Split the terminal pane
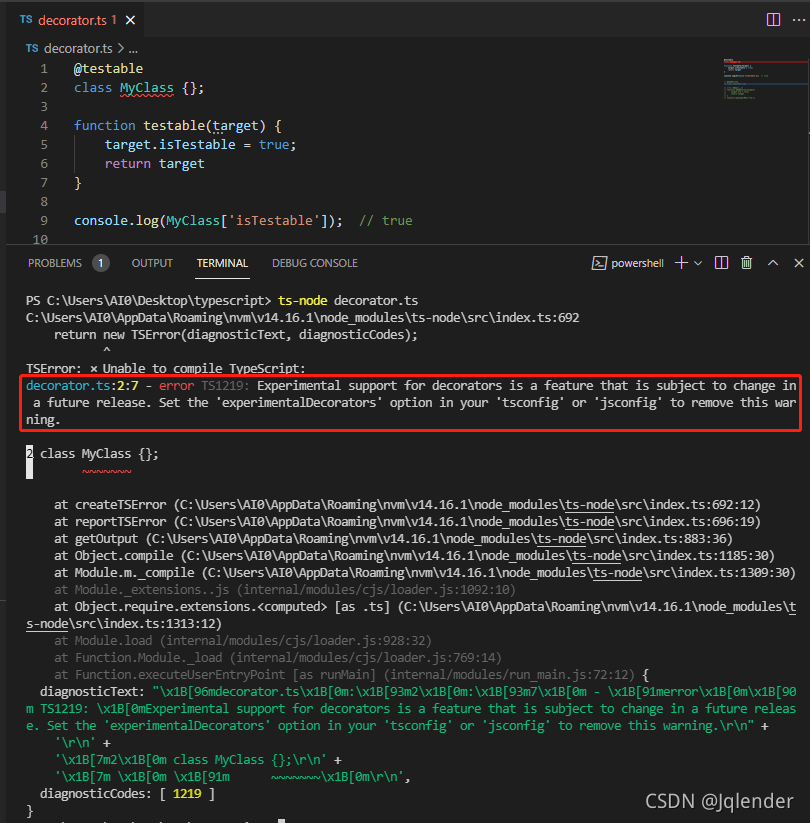Image resolution: width=810 pixels, height=823 pixels. pos(721,263)
